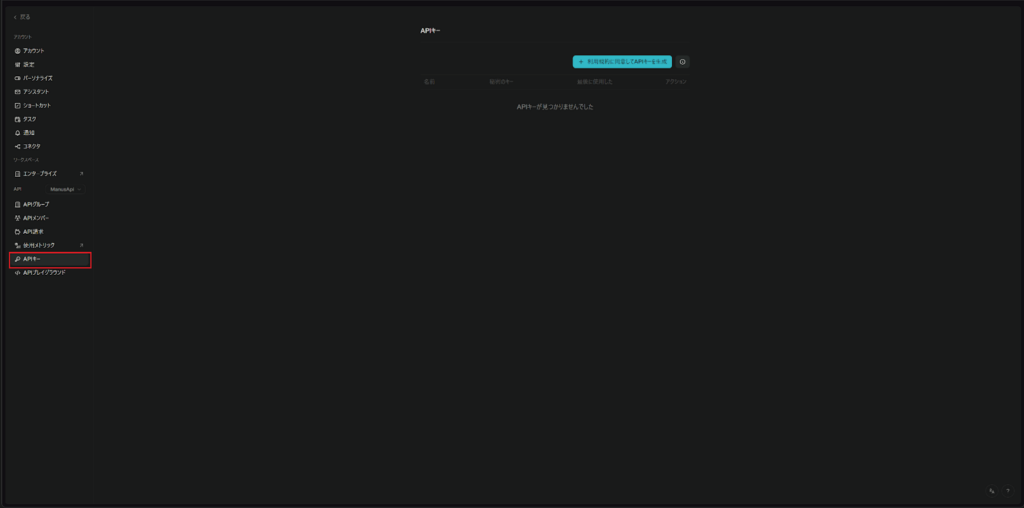Image resolution: width=1024 pixels, height=508 pixels.
Task: Open the タスク menu item
Action: tap(30, 119)
